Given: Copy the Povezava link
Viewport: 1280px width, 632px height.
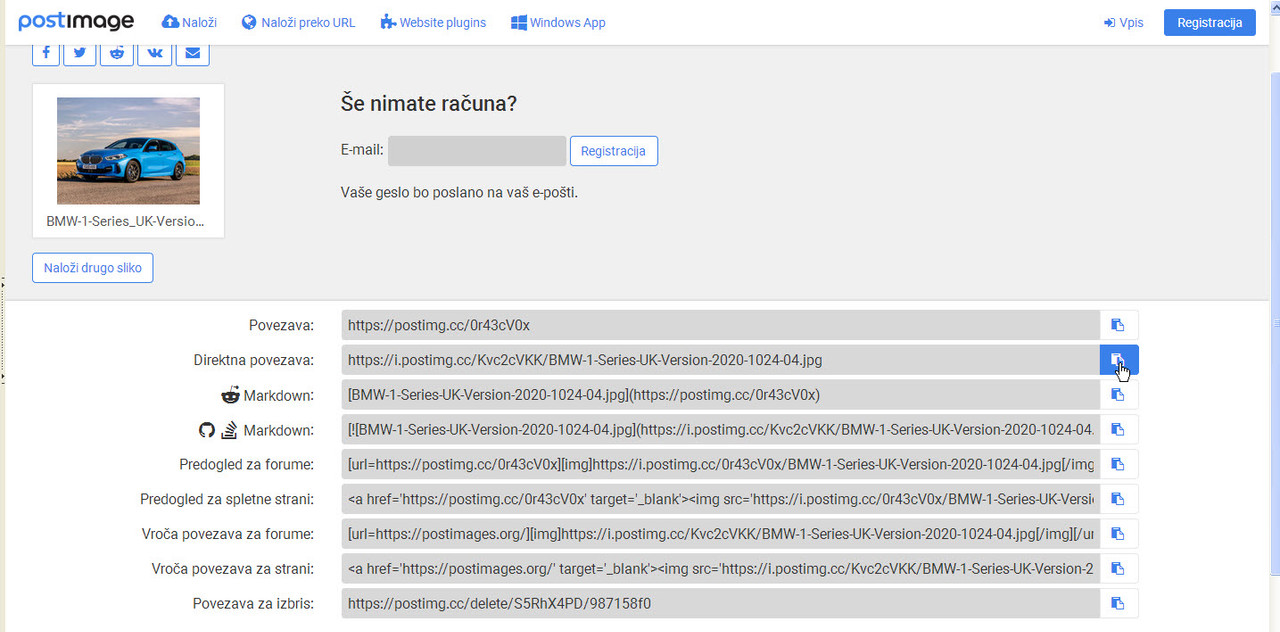Looking at the screenshot, I should tap(1119, 325).
